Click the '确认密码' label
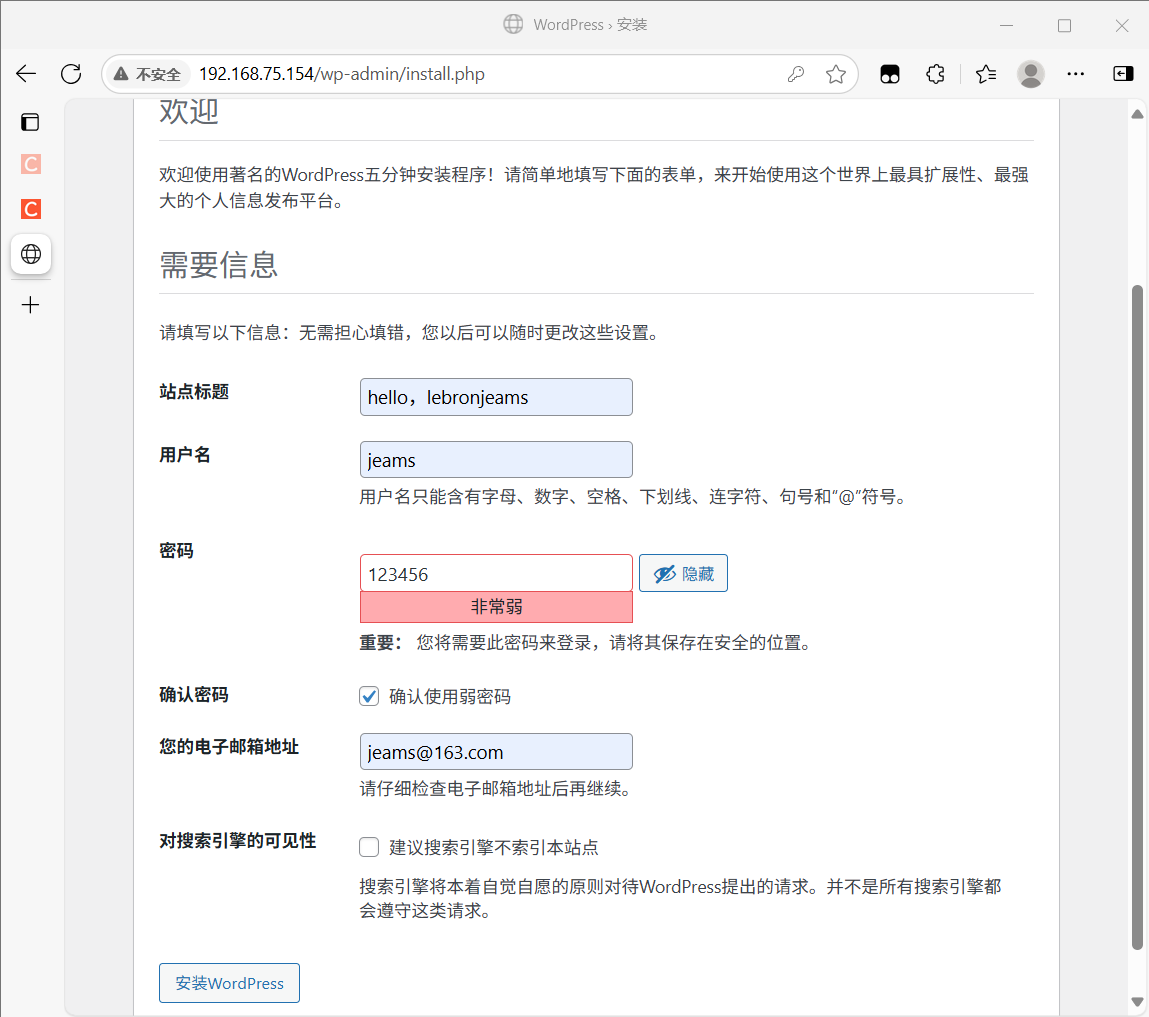 194,695
